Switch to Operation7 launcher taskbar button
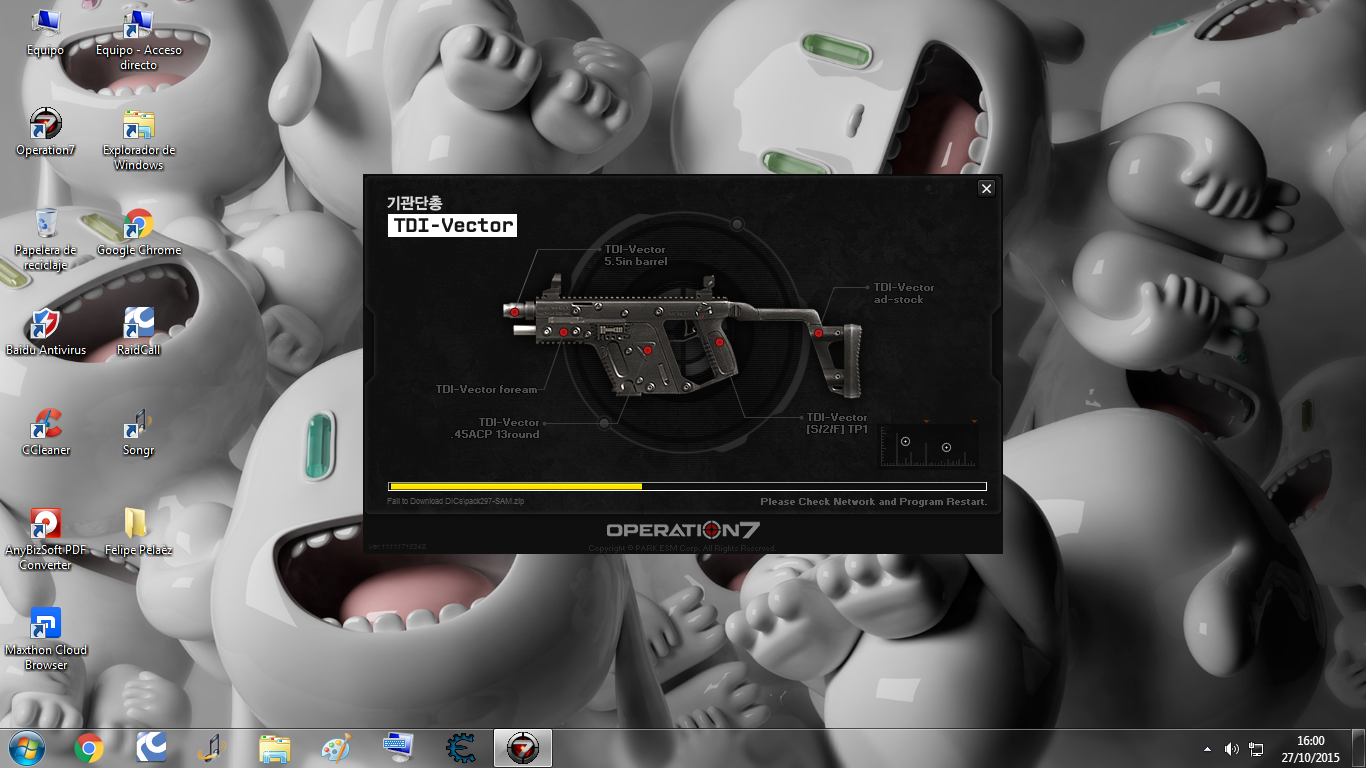This screenshot has width=1366, height=768. pyautogui.click(x=523, y=747)
